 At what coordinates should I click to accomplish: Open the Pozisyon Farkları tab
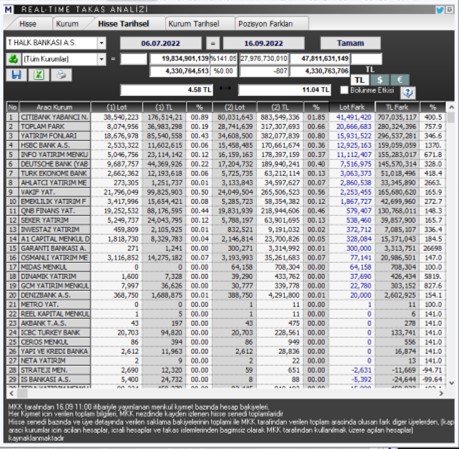[266, 24]
